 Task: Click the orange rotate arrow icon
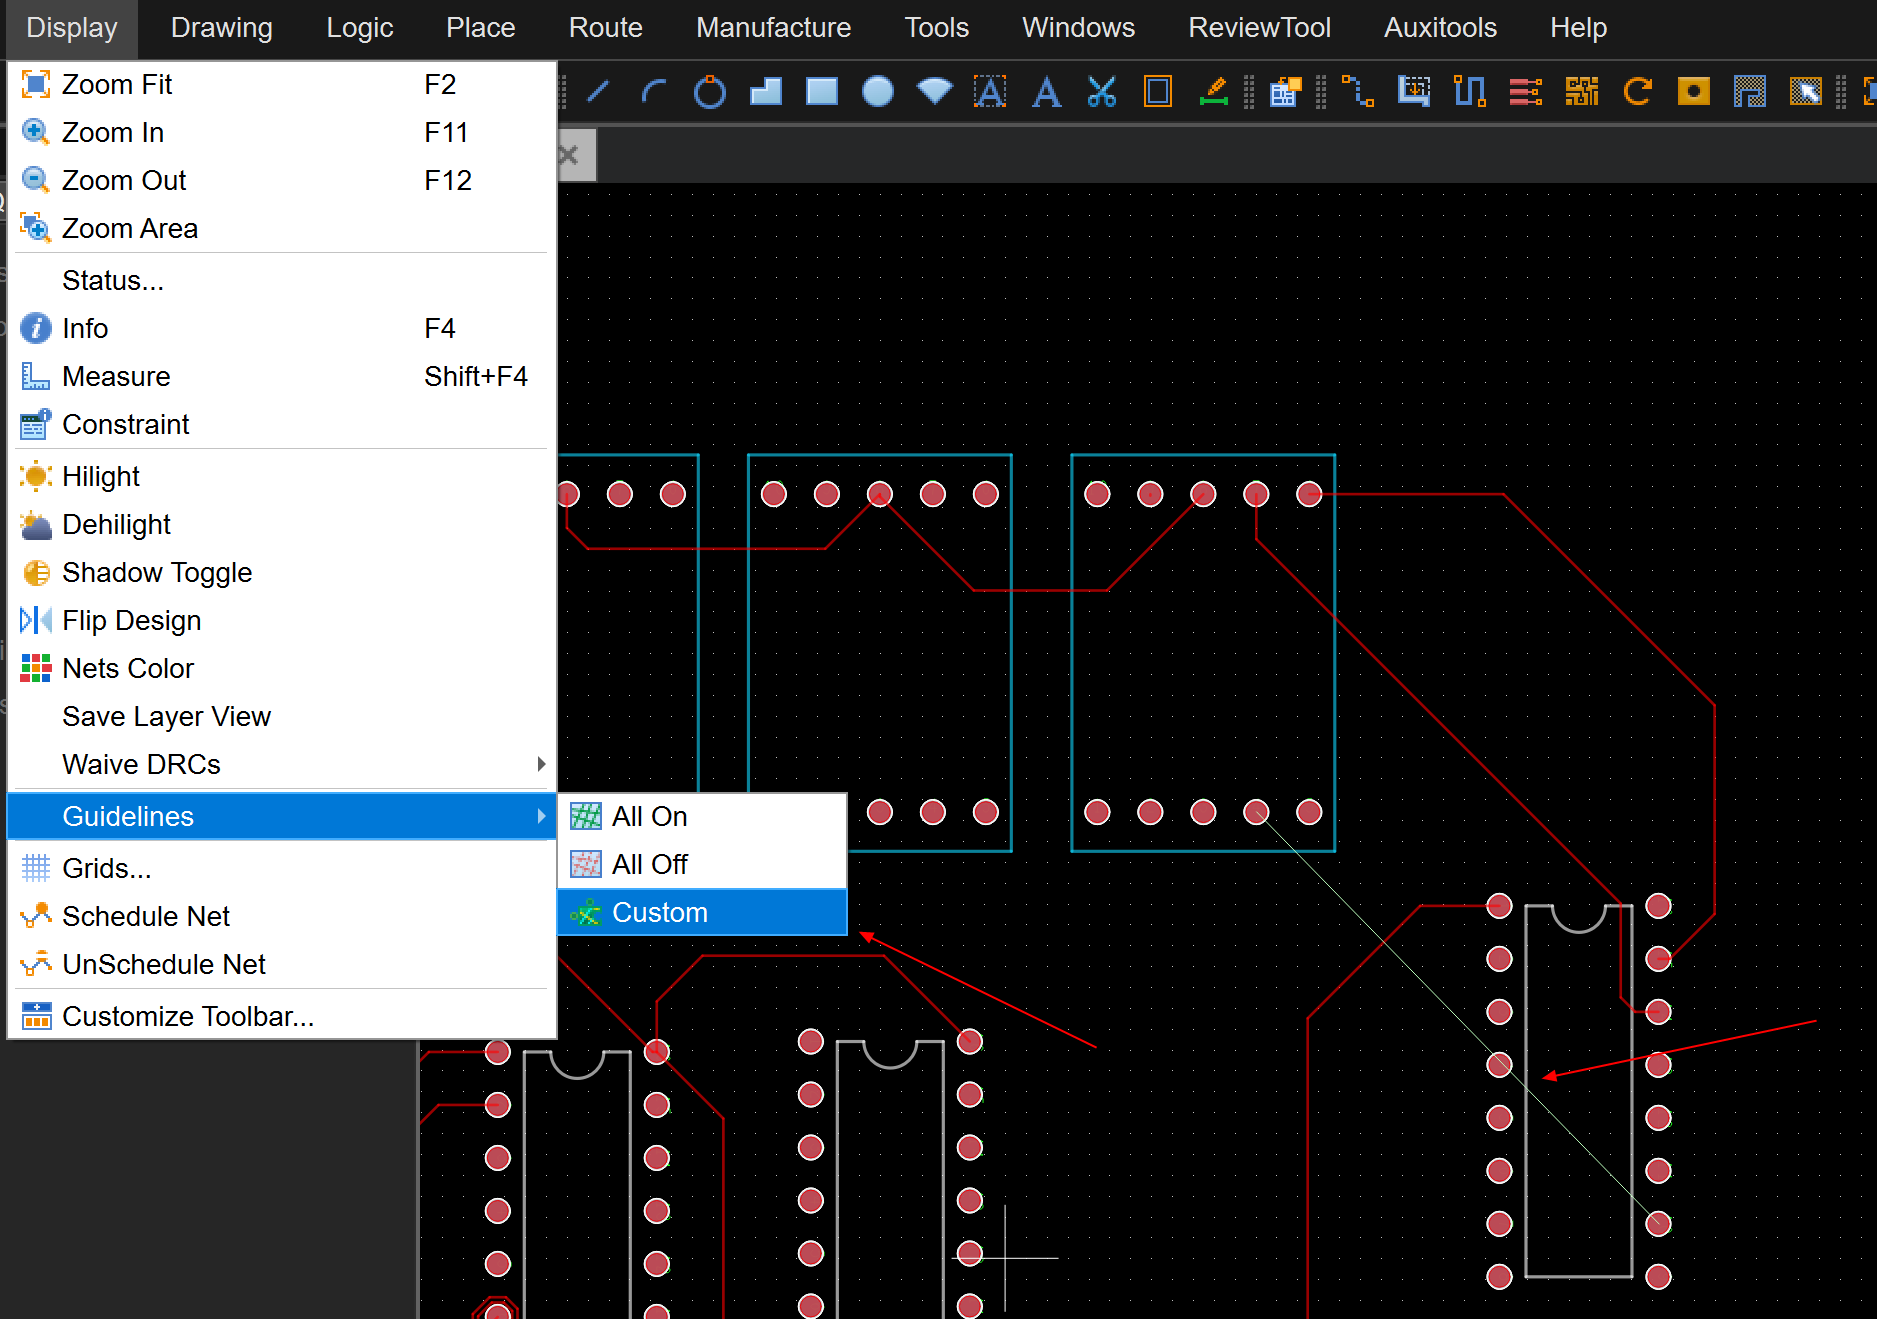[1637, 92]
